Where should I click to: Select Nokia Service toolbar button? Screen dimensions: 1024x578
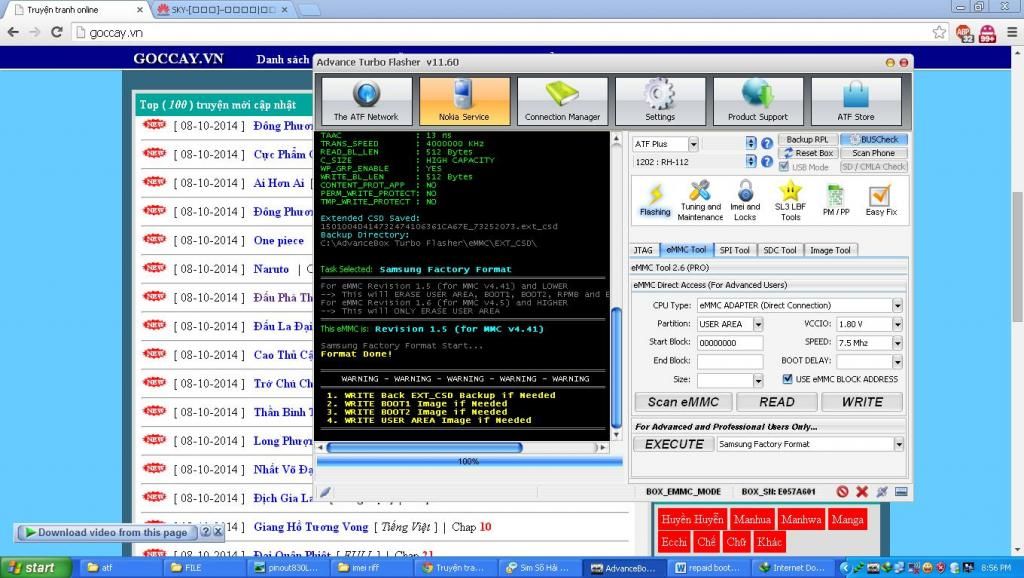(x=464, y=101)
